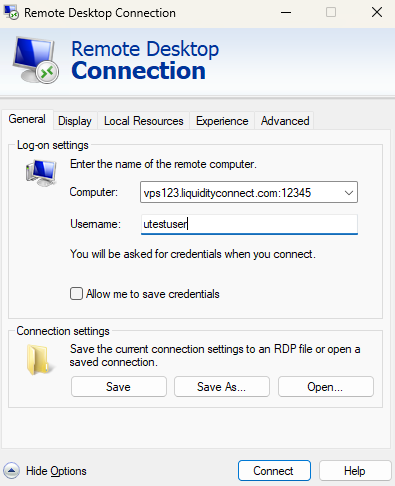Click the 'Log-on settings' group label

(x=53, y=145)
